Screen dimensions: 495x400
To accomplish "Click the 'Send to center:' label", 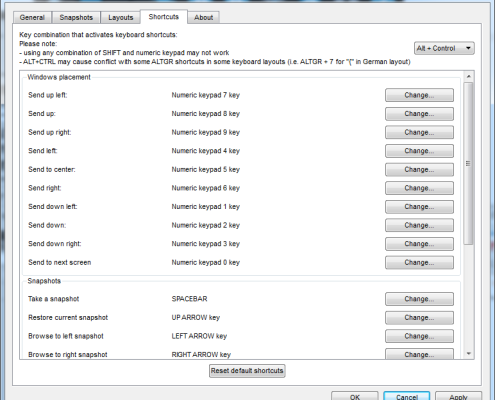I will pyautogui.click(x=52, y=169).
